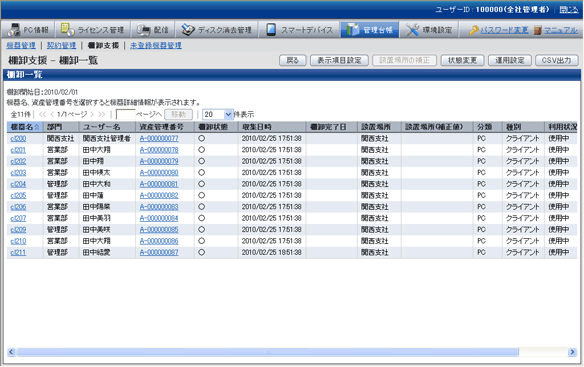Click the スマートデバイス phone icon
Image resolution: width=584 pixels, height=367 pixels.
271,30
